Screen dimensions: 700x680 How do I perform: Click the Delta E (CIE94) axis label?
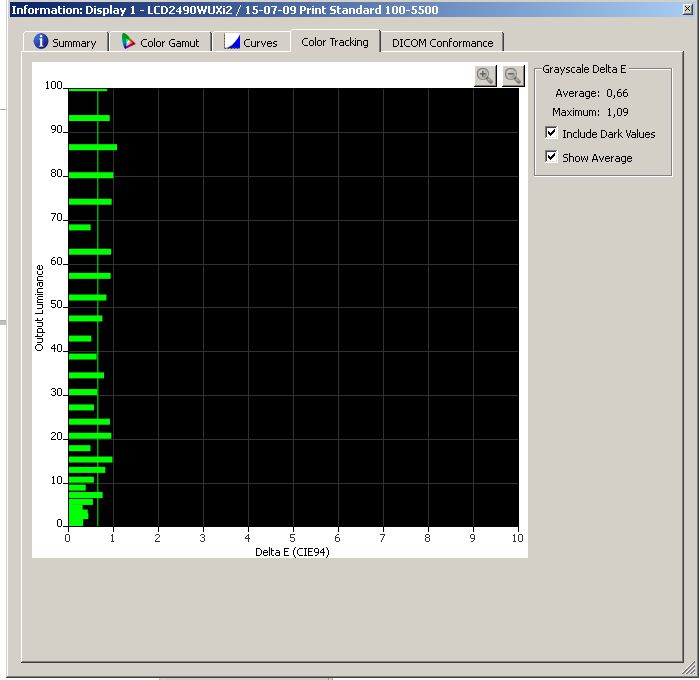[292, 552]
